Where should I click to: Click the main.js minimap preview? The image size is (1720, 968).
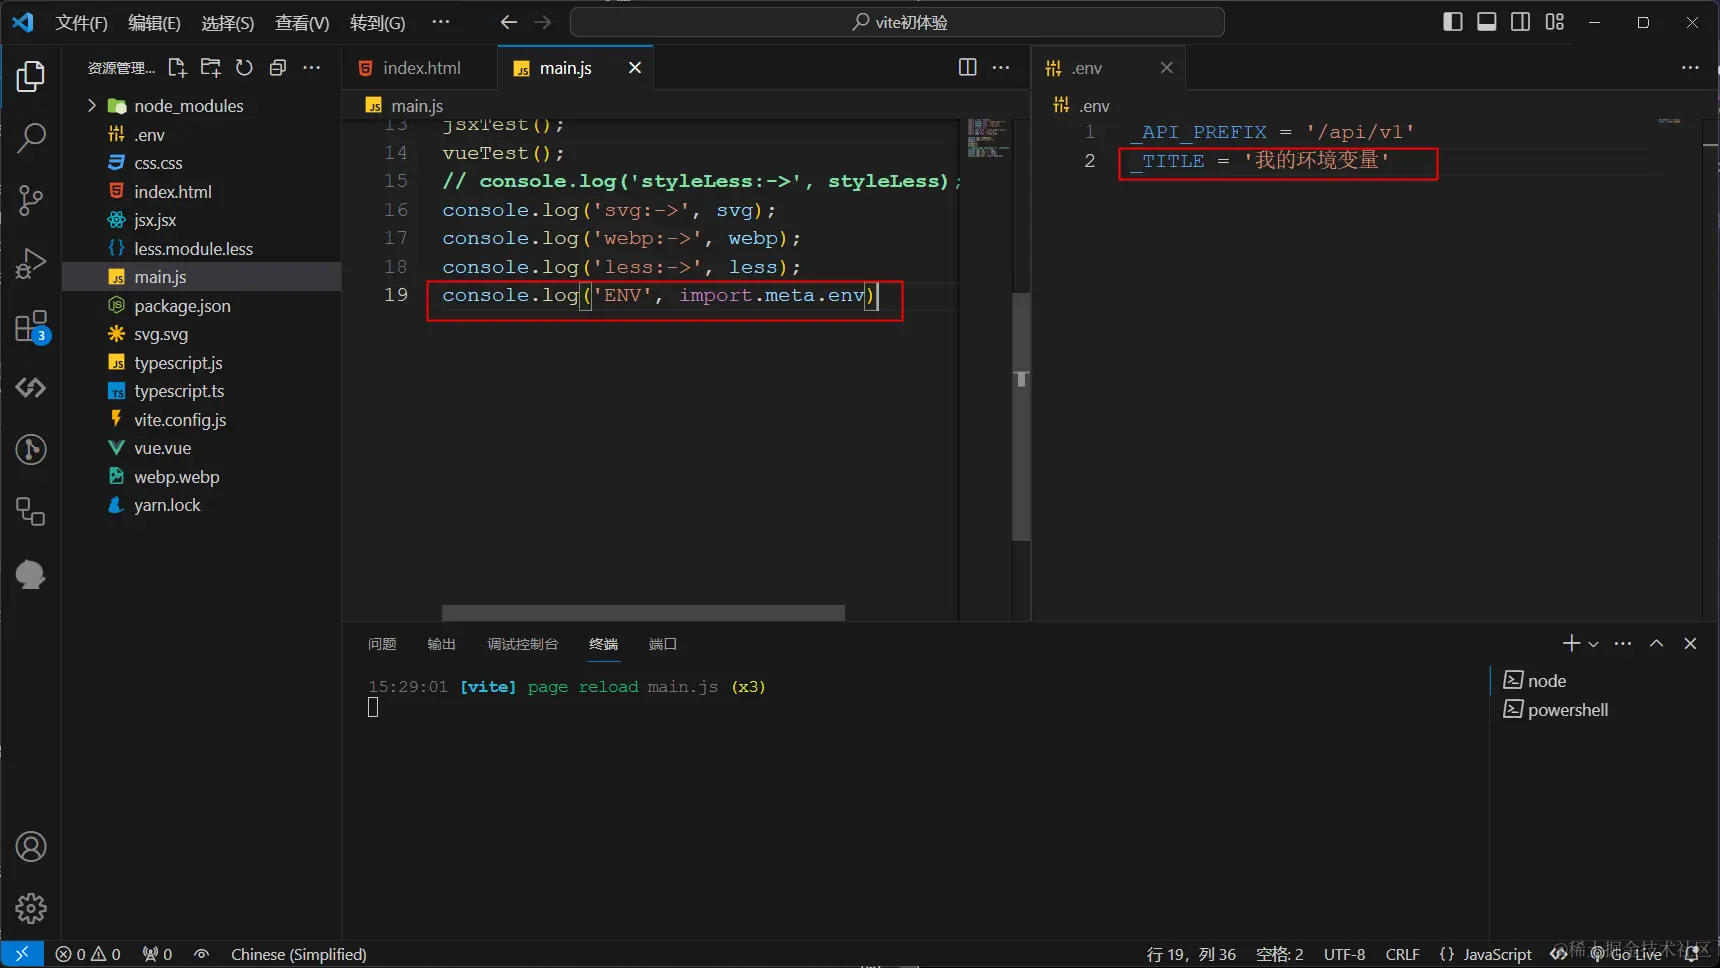click(x=986, y=138)
